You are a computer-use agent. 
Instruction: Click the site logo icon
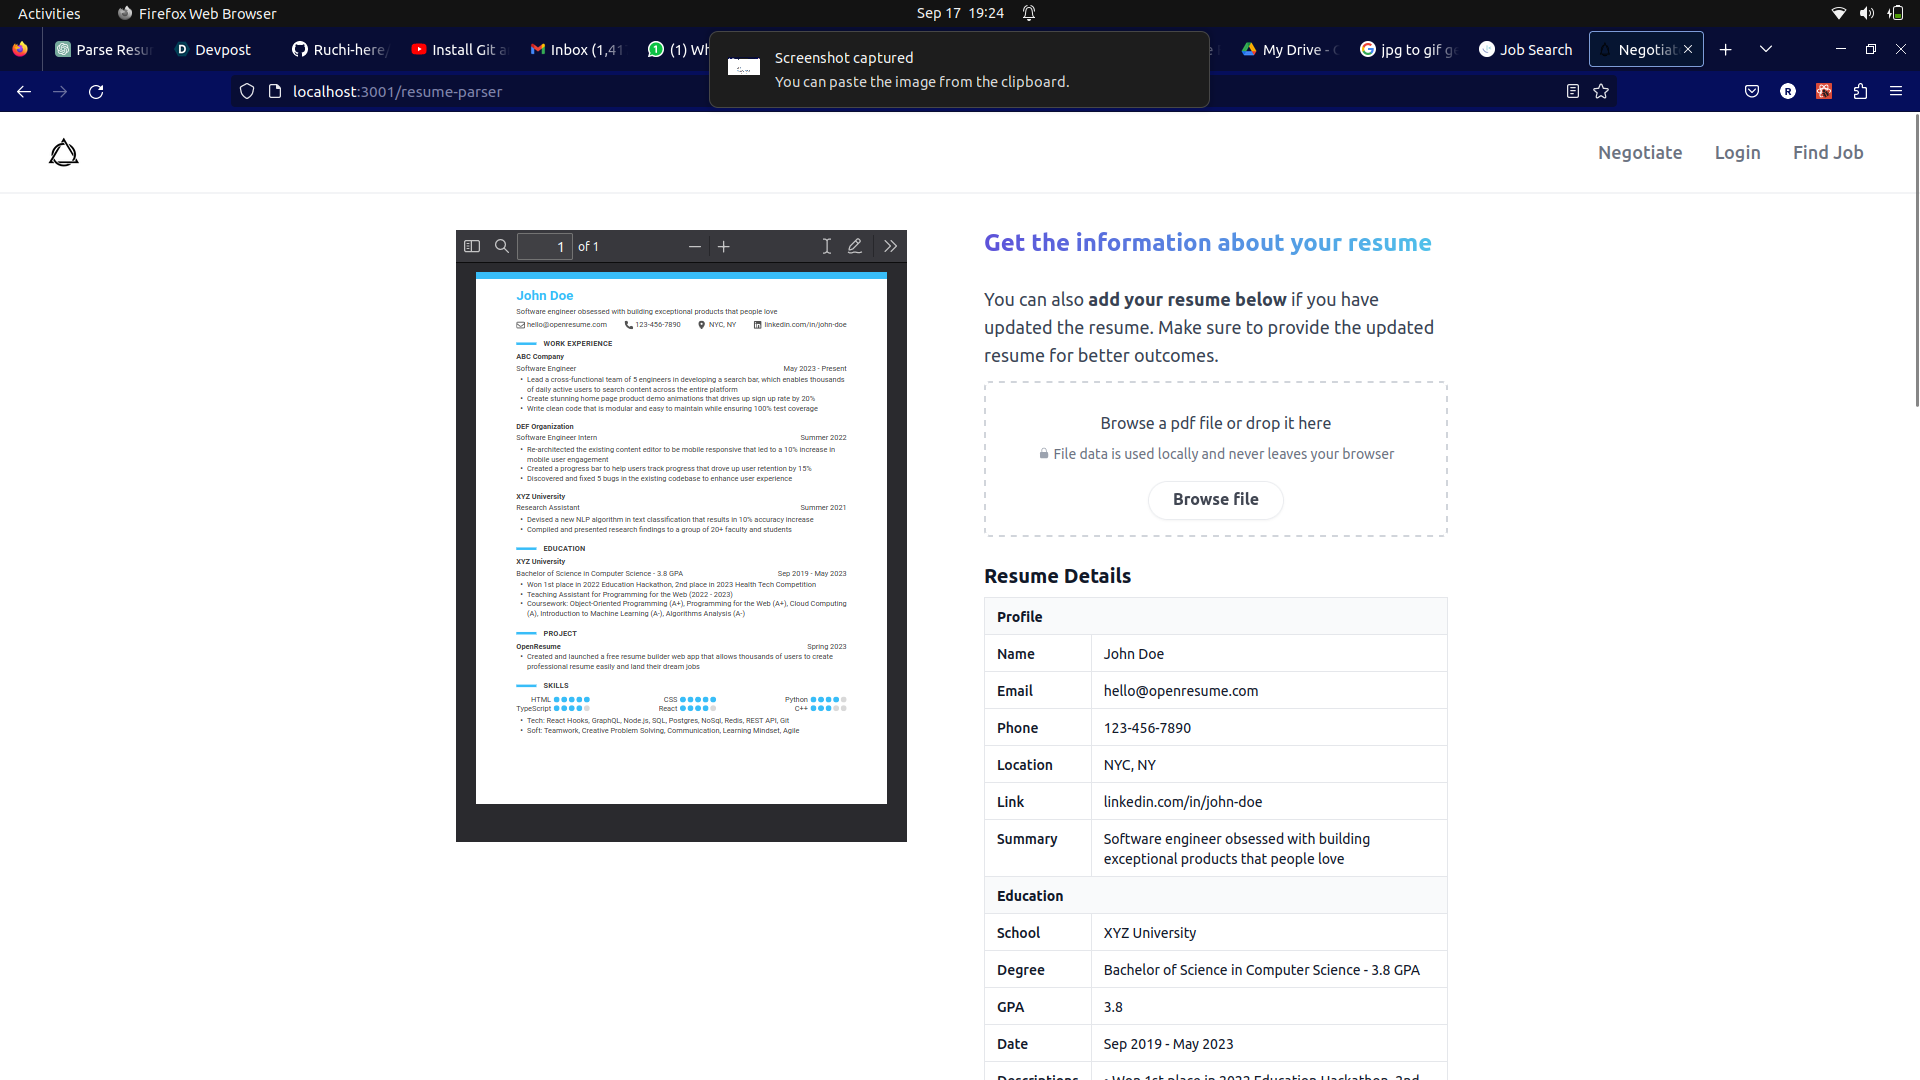click(64, 152)
